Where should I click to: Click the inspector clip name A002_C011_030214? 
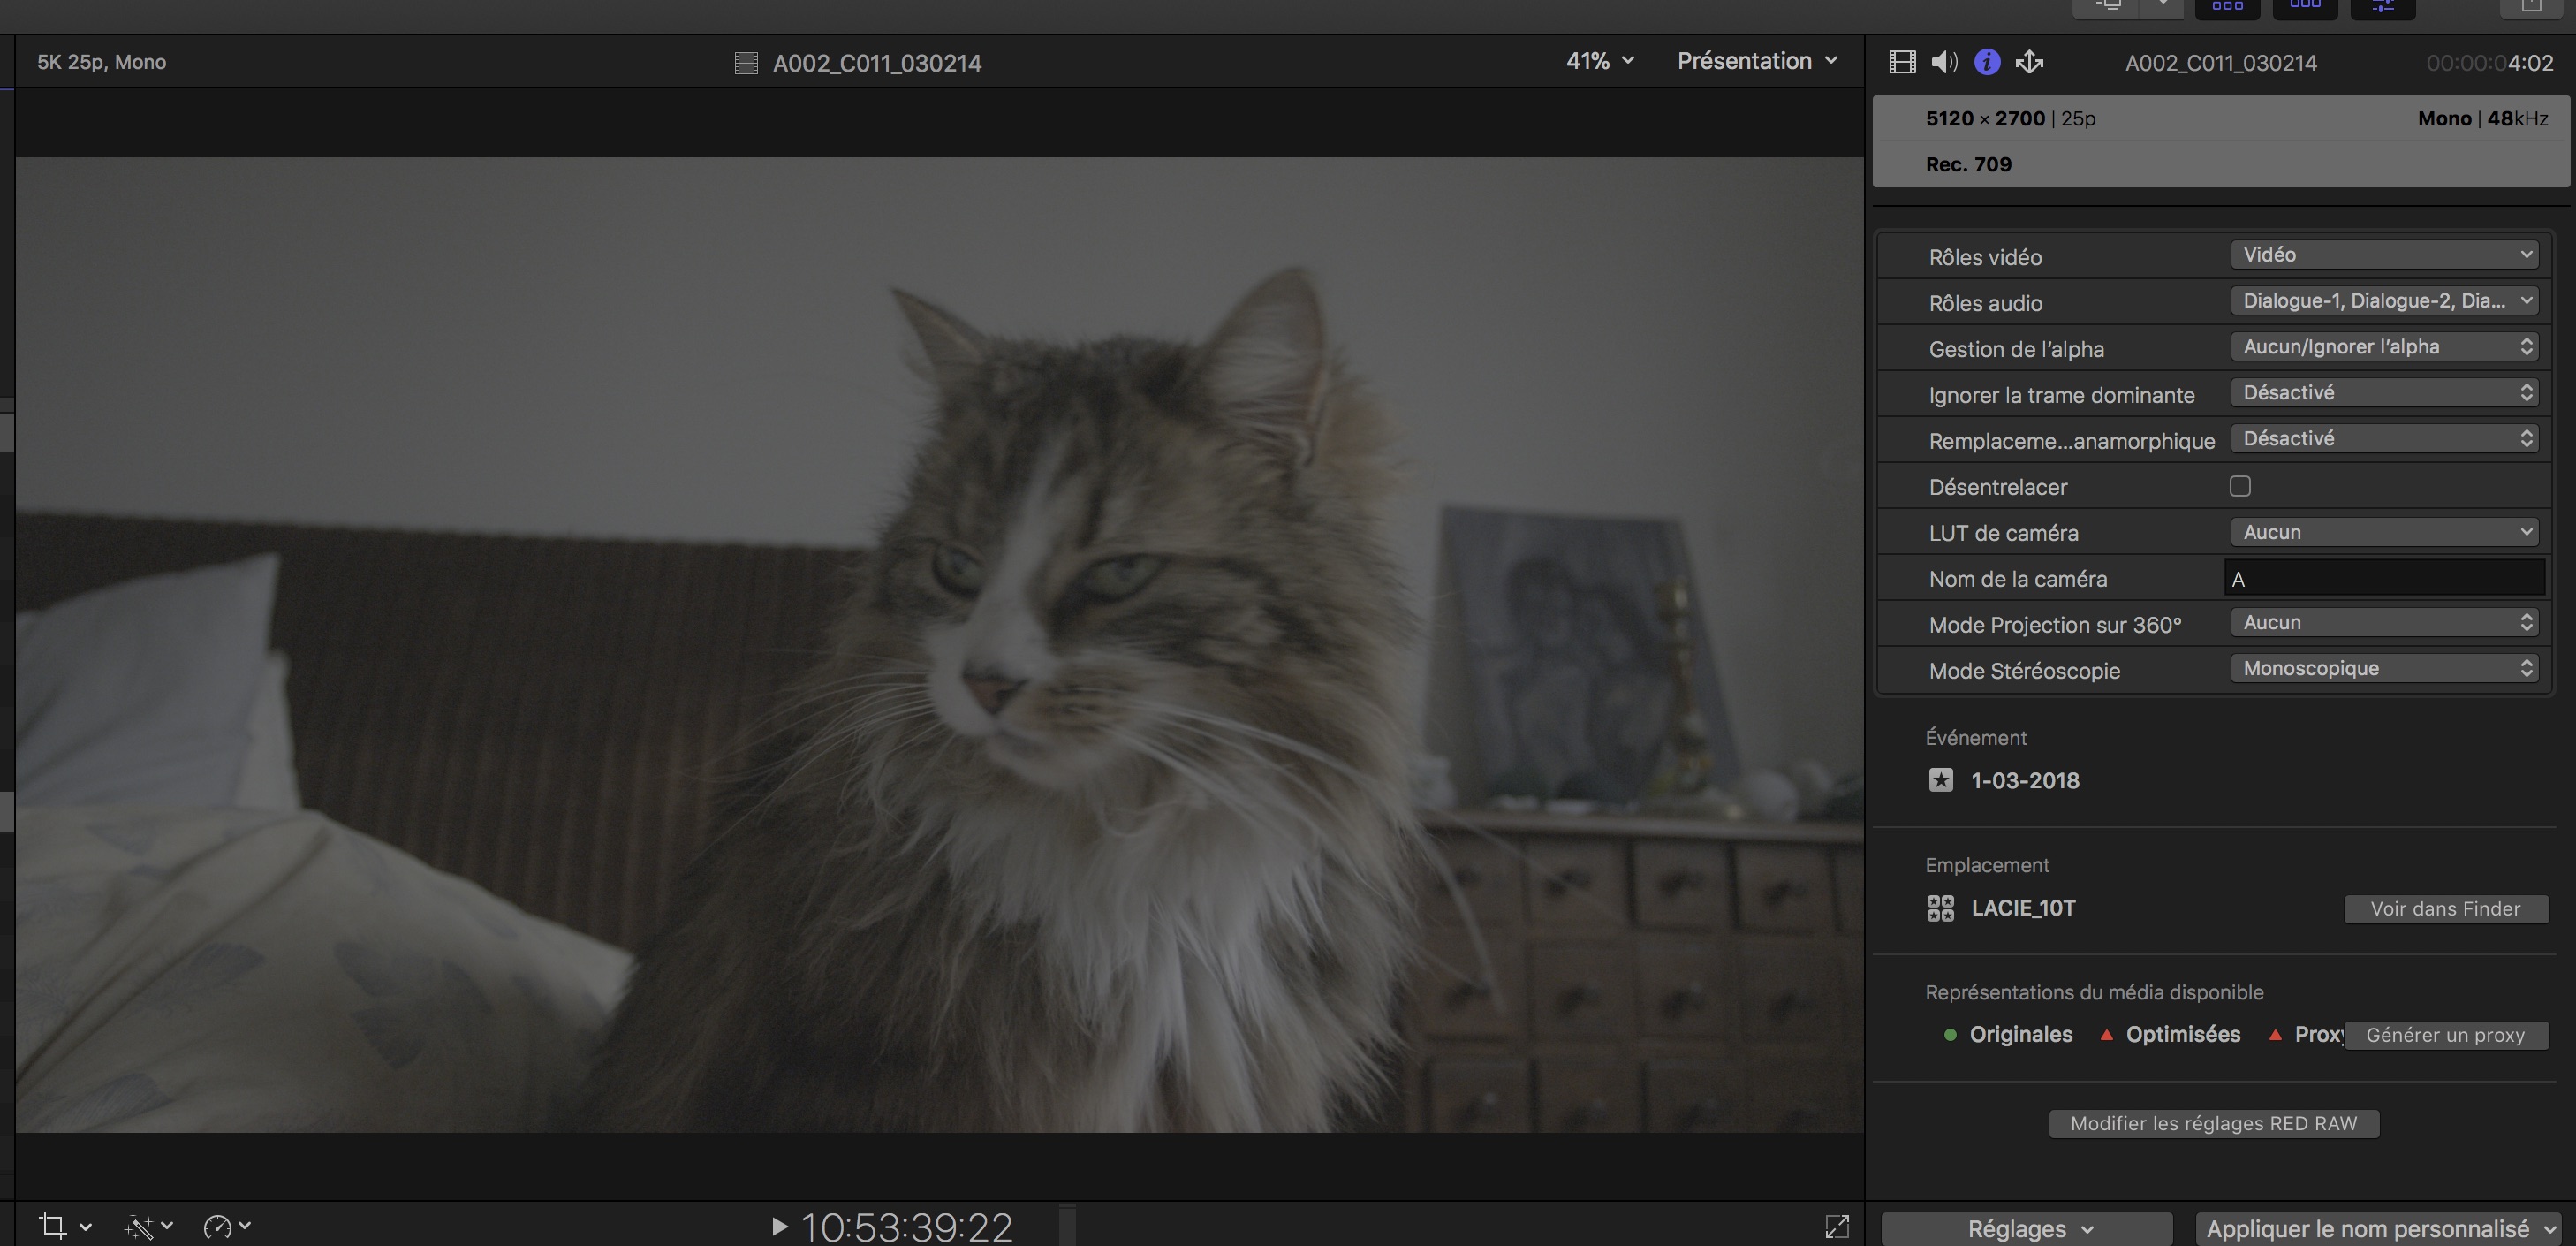pyautogui.click(x=2220, y=63)
